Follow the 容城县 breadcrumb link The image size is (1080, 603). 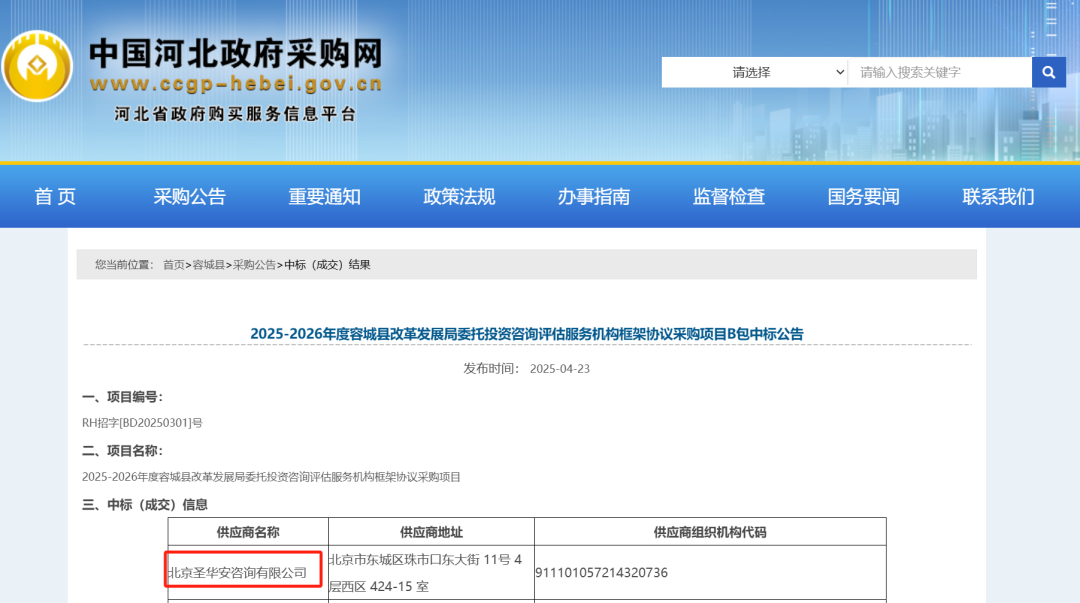tap(209, 265)
